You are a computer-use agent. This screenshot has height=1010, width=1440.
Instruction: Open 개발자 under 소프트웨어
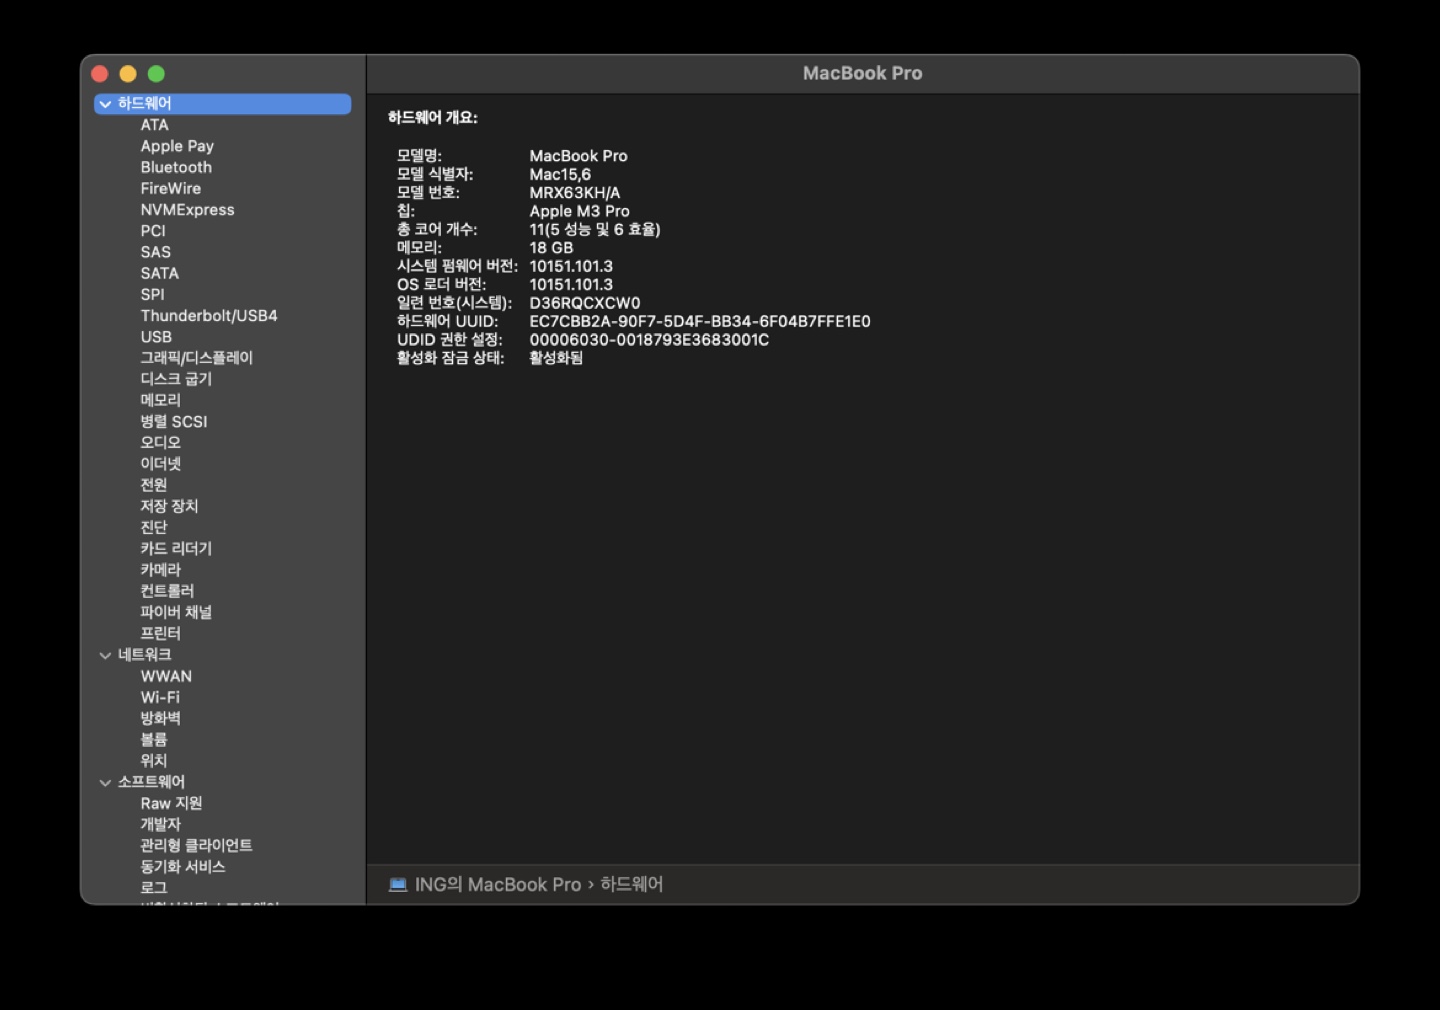click(x=160, y=824)
